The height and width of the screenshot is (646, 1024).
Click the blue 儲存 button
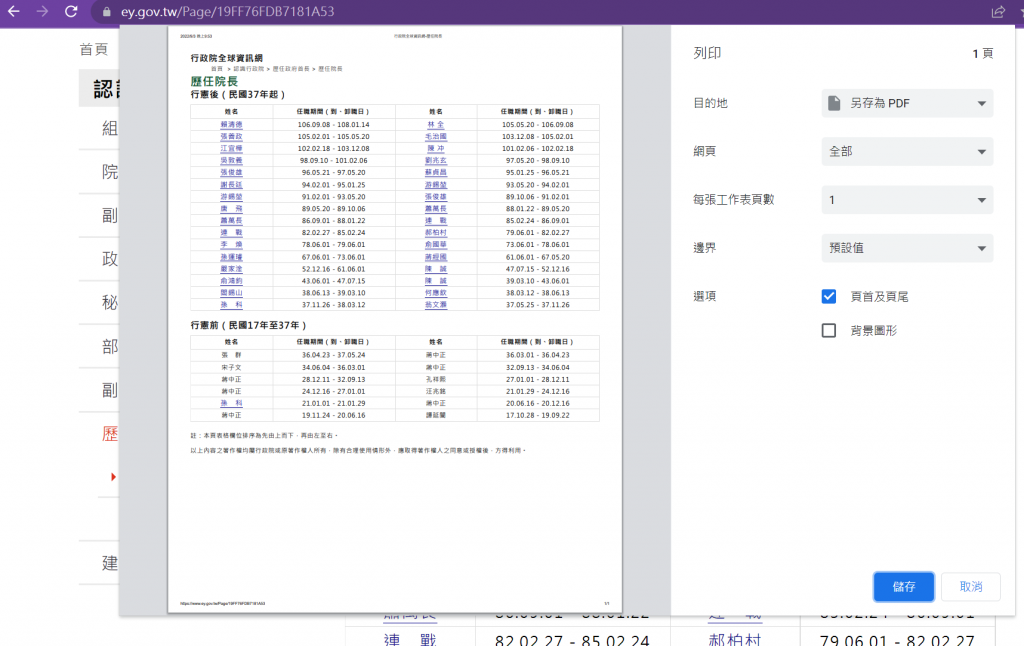point(904,587)
